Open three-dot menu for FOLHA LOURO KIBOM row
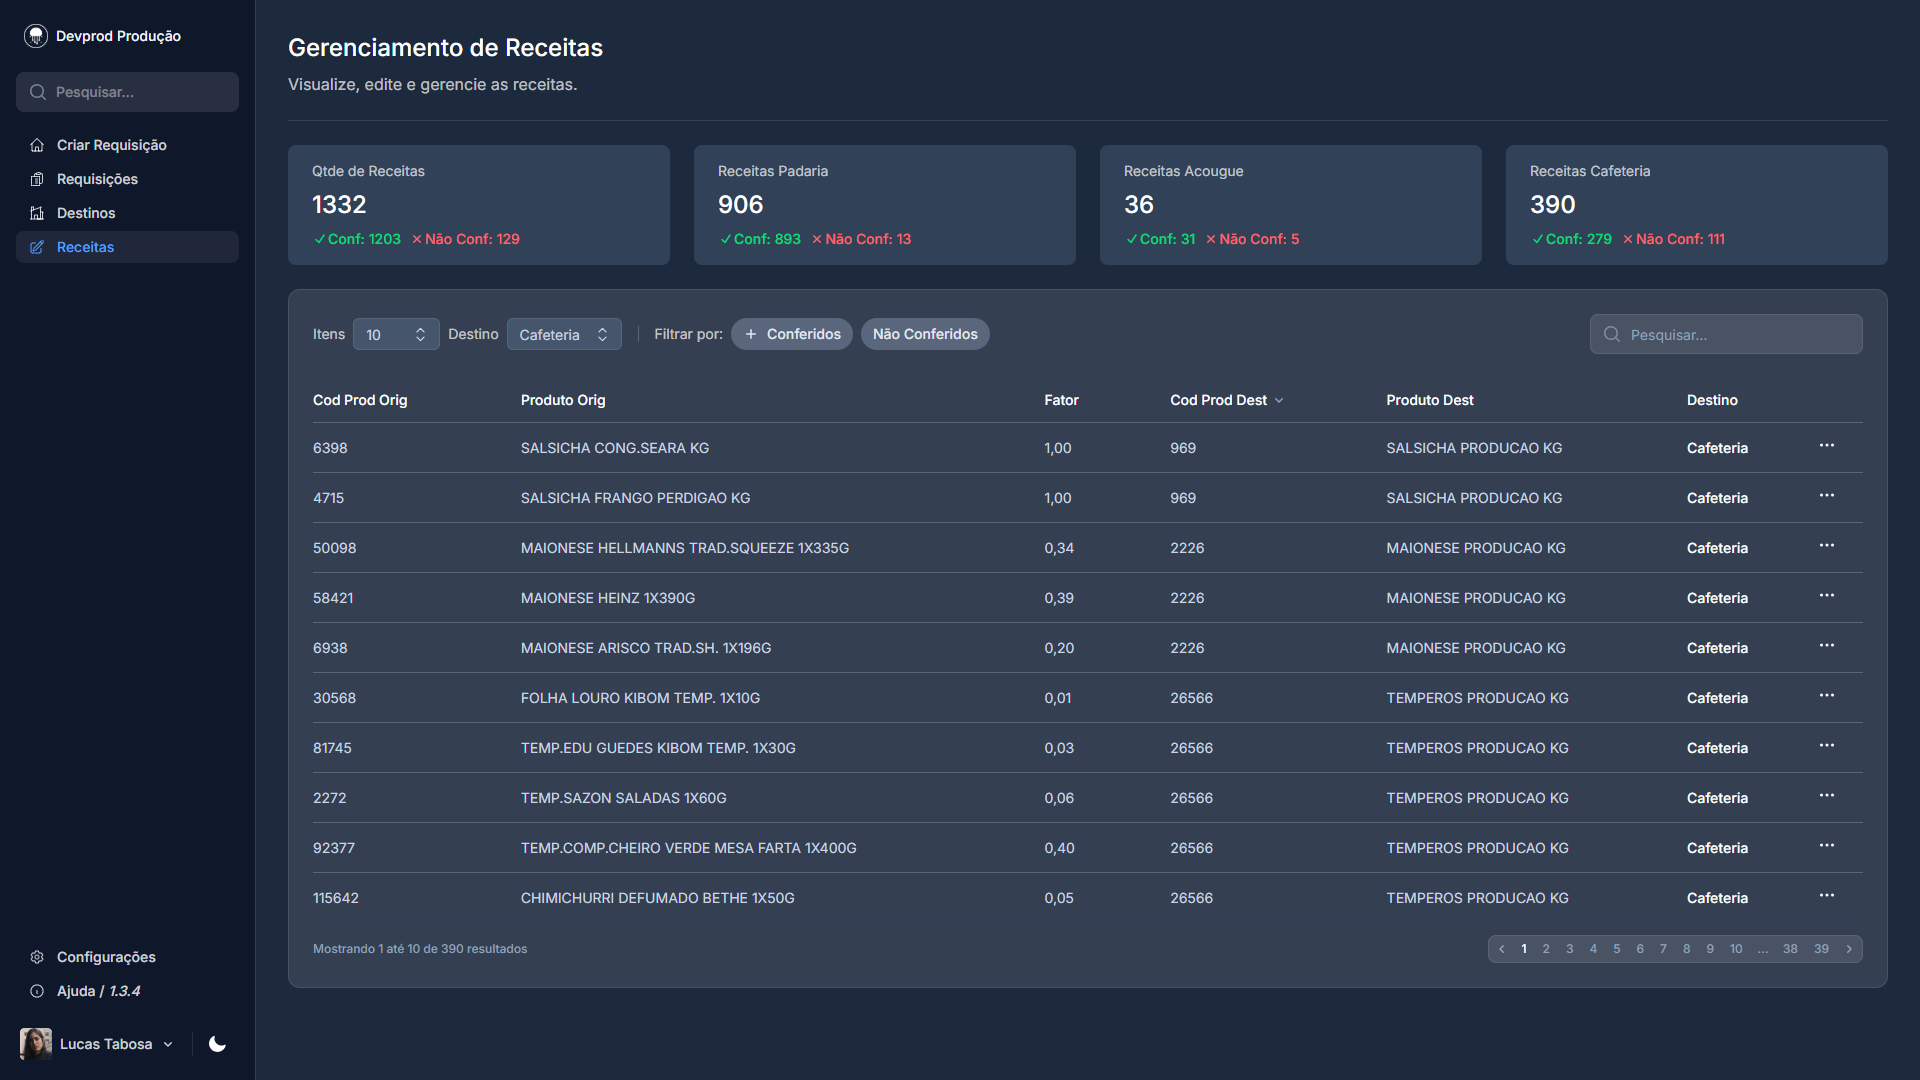The image size is (1920, 1080). pyautogui.click(x=1826, y=696)
